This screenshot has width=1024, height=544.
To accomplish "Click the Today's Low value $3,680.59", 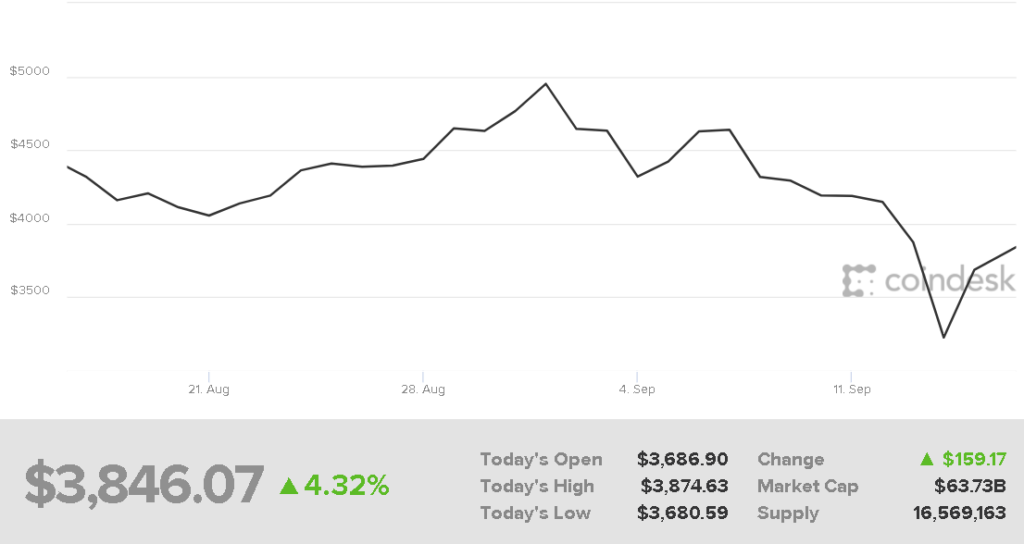I will coord(683,514).
